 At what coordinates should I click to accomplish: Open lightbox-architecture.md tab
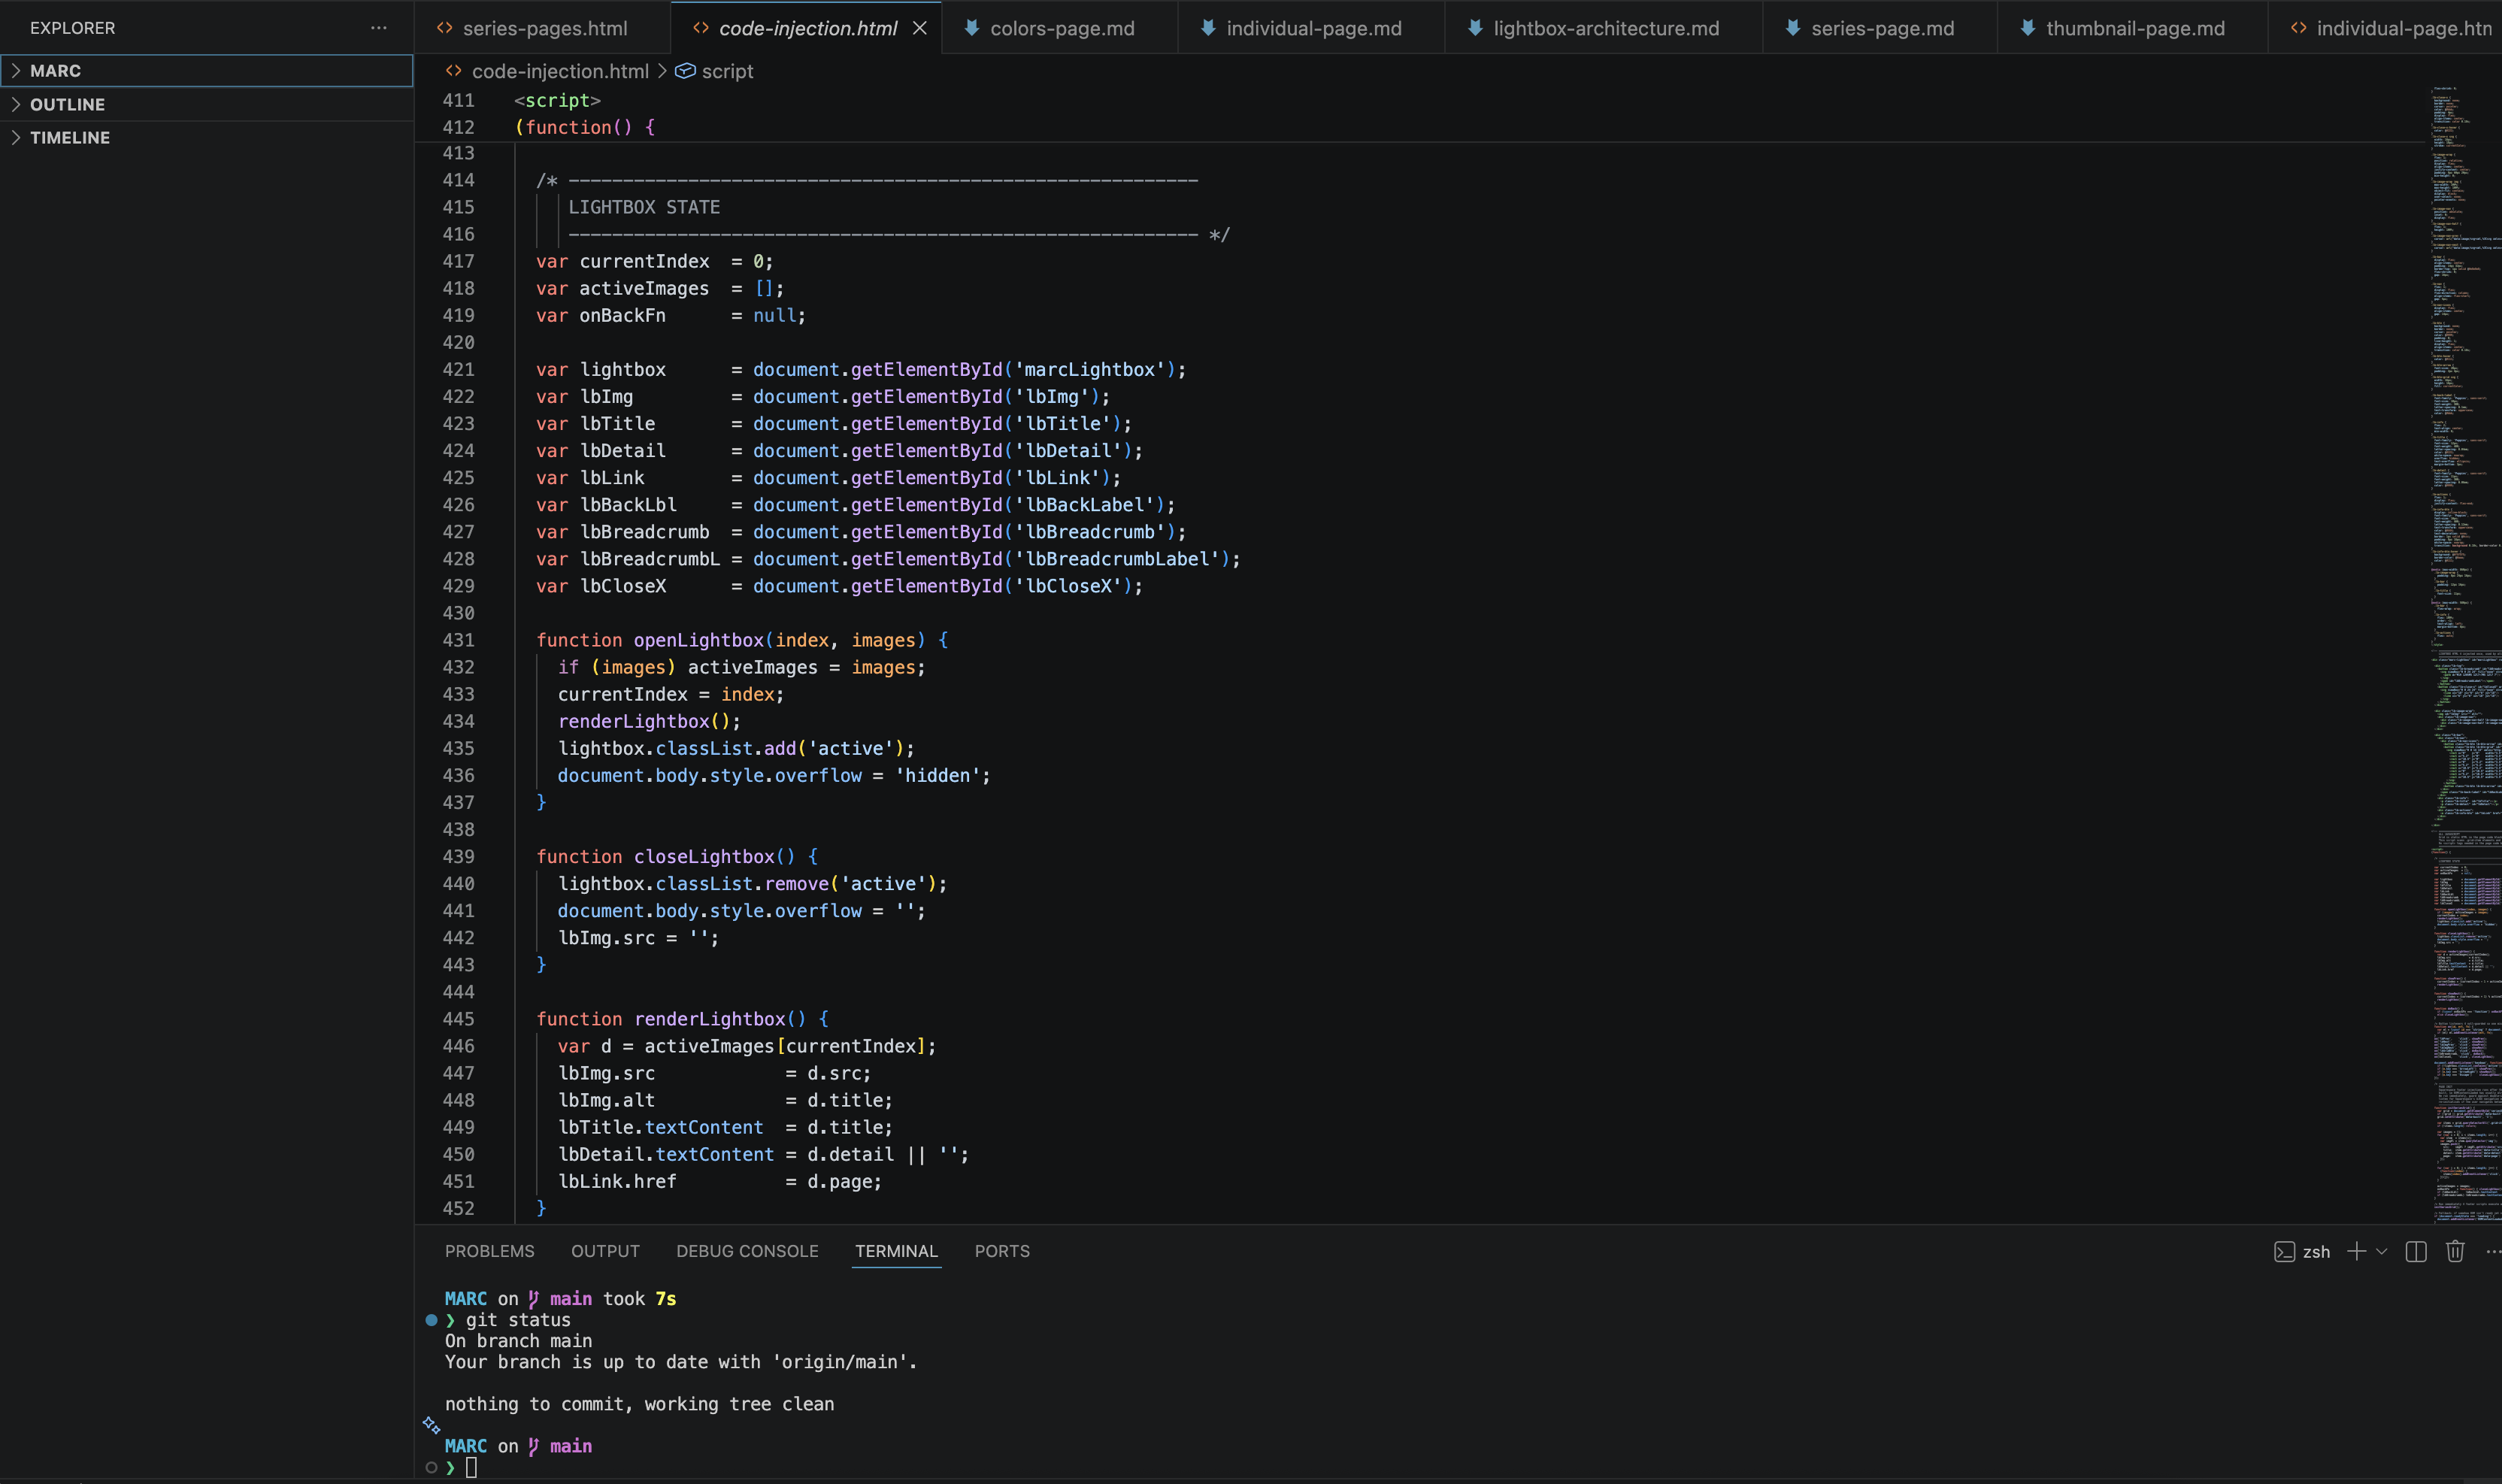click(1606, 28)
